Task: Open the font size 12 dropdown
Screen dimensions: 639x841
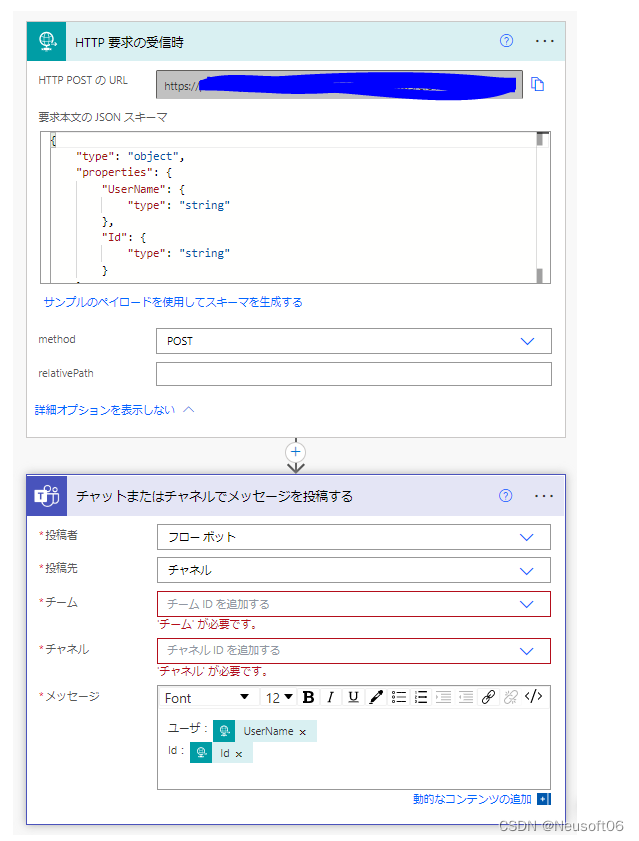Action: tap(279, 698)
